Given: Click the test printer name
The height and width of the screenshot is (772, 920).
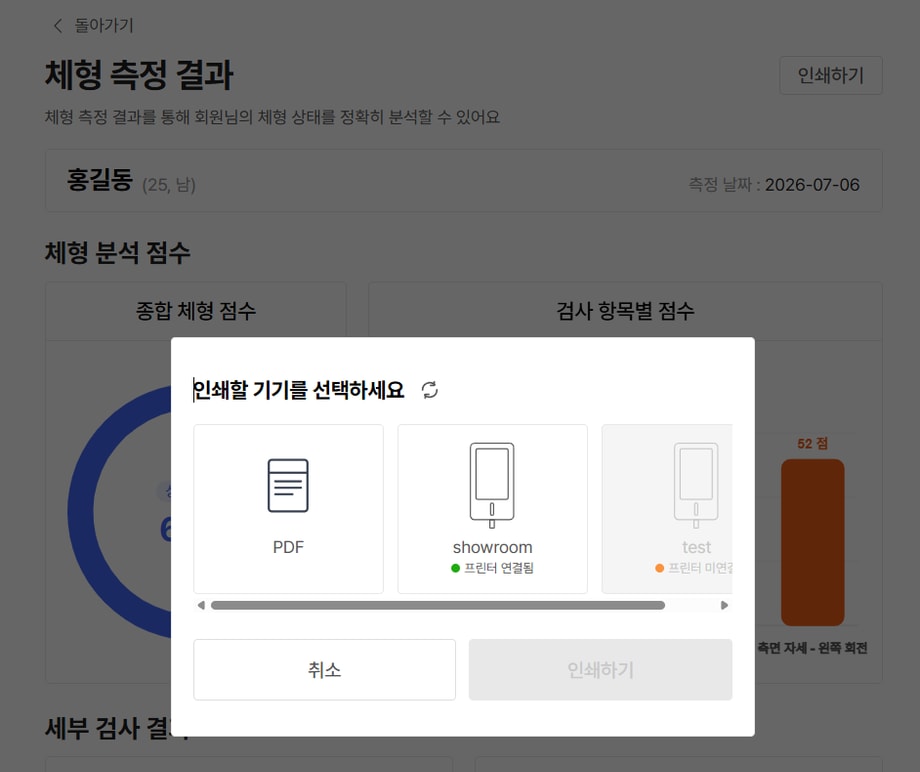Looking at the screenshot, I should [x=696, y=547].
